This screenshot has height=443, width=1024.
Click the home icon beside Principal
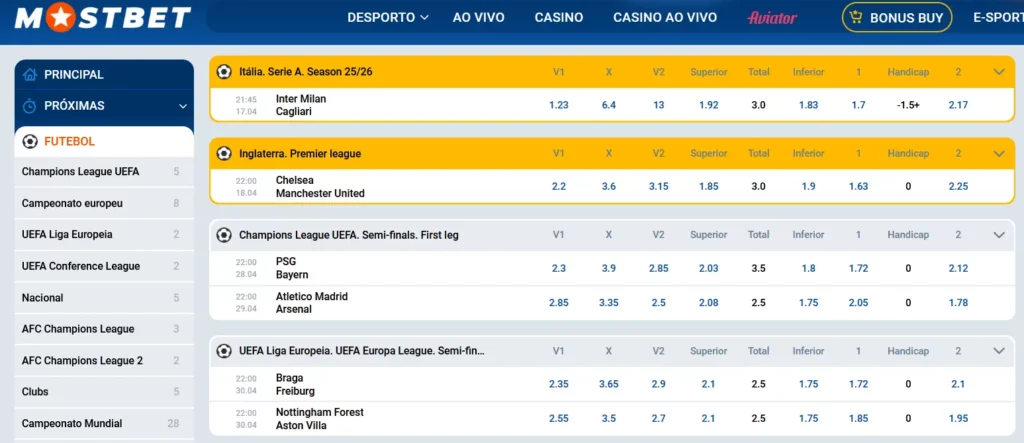click(x=29, y=74)
